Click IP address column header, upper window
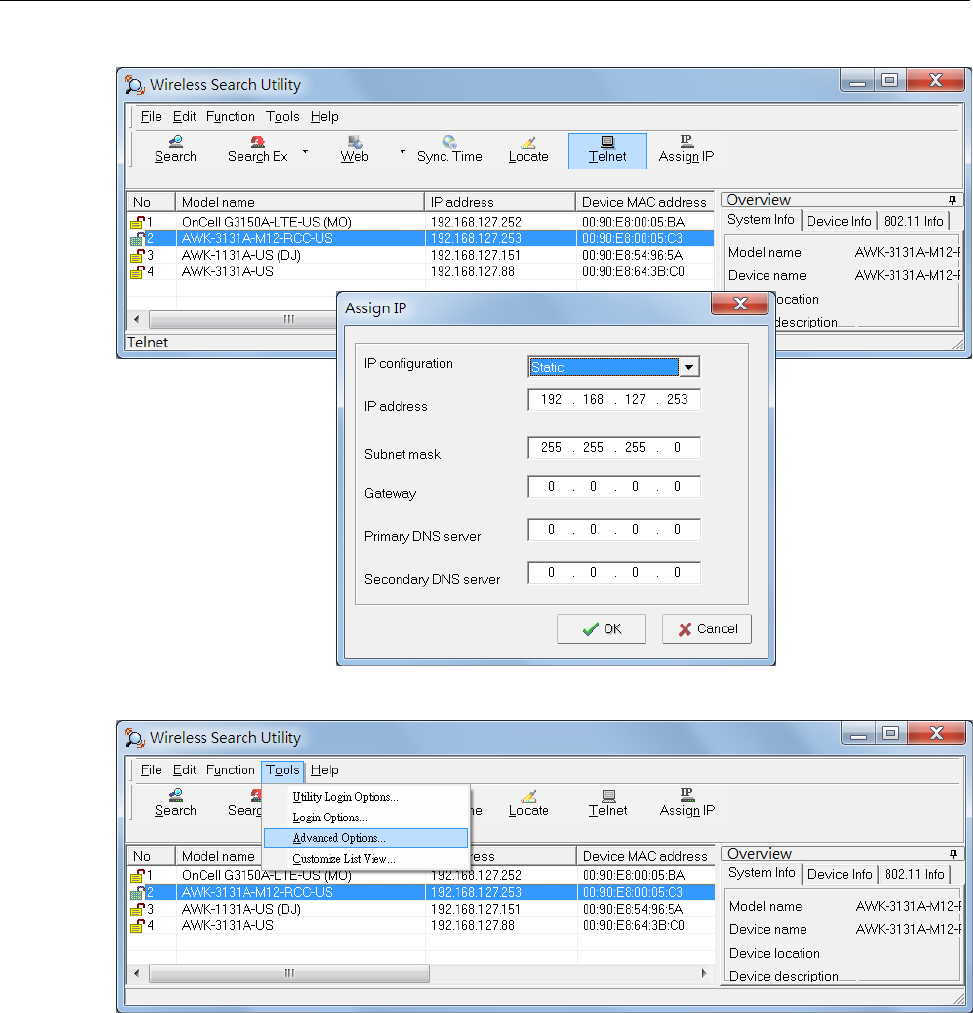 [499, 202]
